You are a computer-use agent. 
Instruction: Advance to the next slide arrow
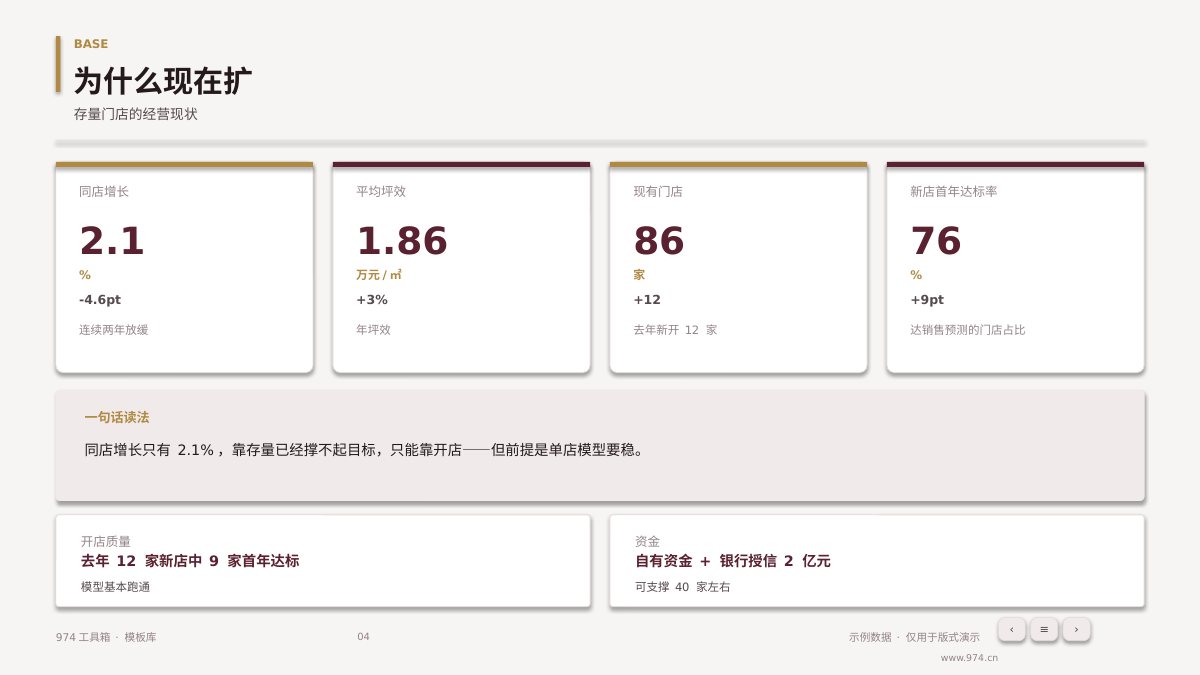[1076, 629]
